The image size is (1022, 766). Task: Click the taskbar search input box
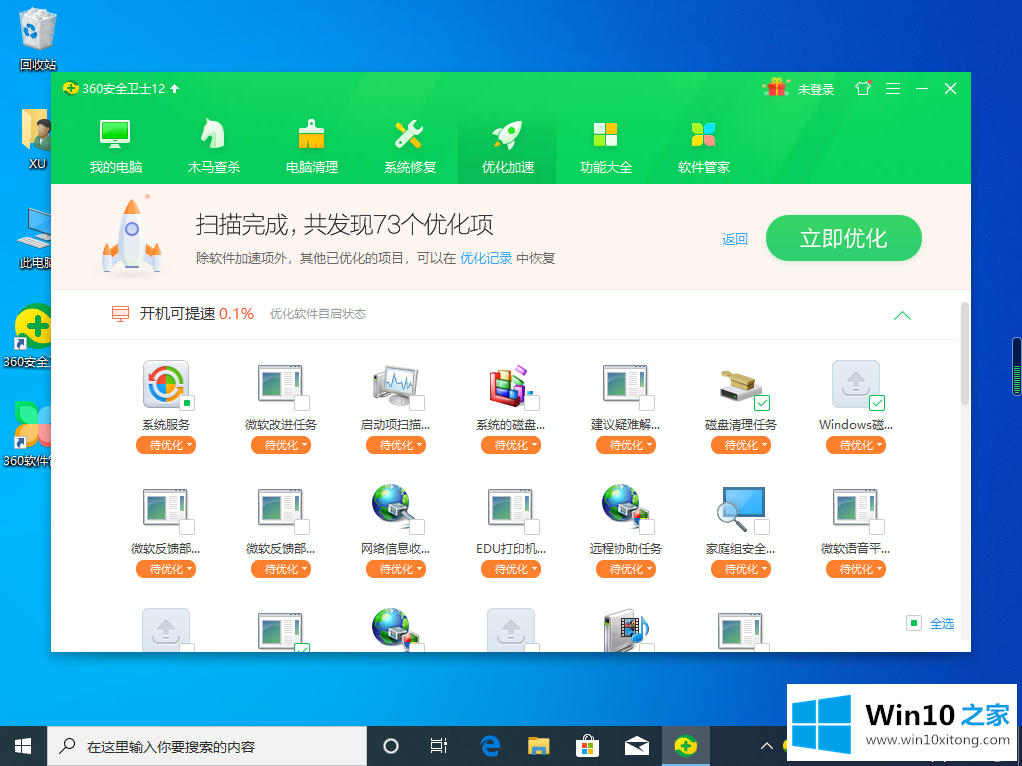[x=207, y=746]
